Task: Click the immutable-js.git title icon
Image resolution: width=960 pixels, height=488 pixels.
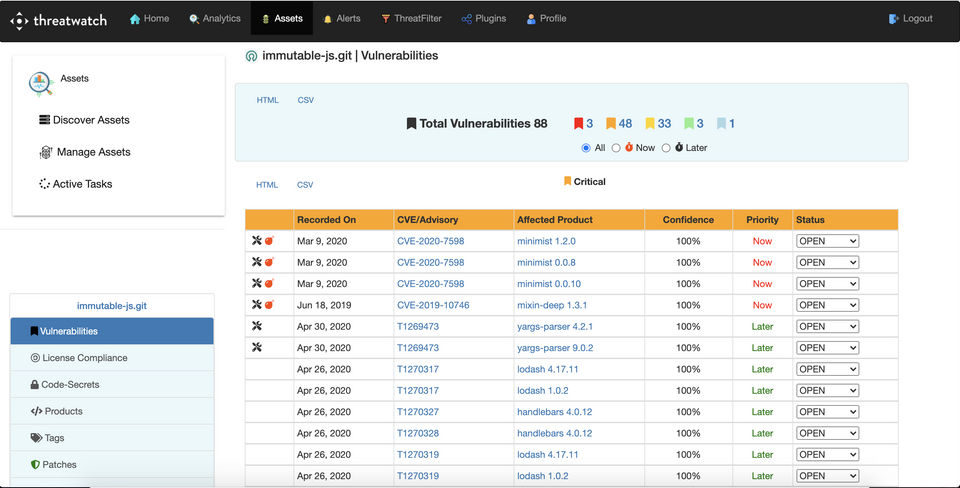Action: coord(251,56)
